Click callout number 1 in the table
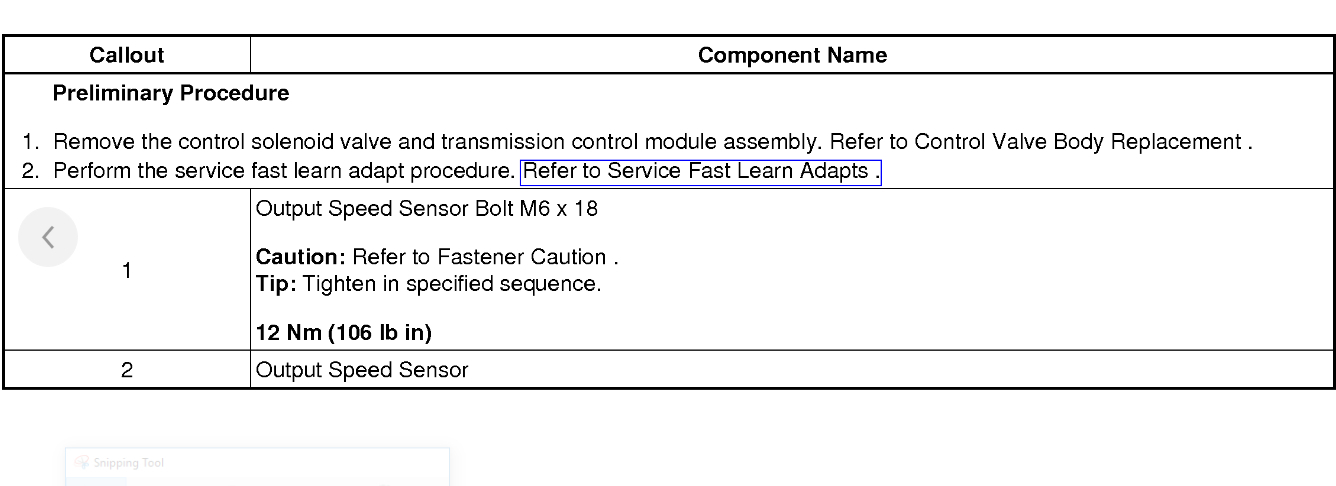This screenshot has height=486, width=1336. click(x=127, y=270)
